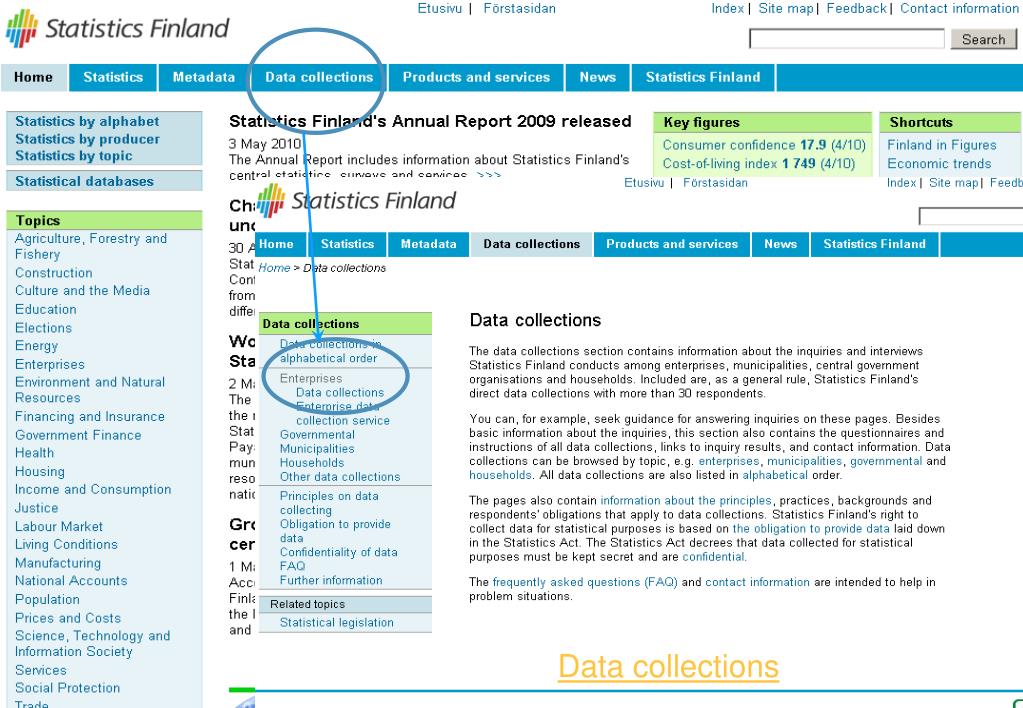Open the Annual Report 2009 released headline
Screen dimensions: 1023x708
point(430,121)
